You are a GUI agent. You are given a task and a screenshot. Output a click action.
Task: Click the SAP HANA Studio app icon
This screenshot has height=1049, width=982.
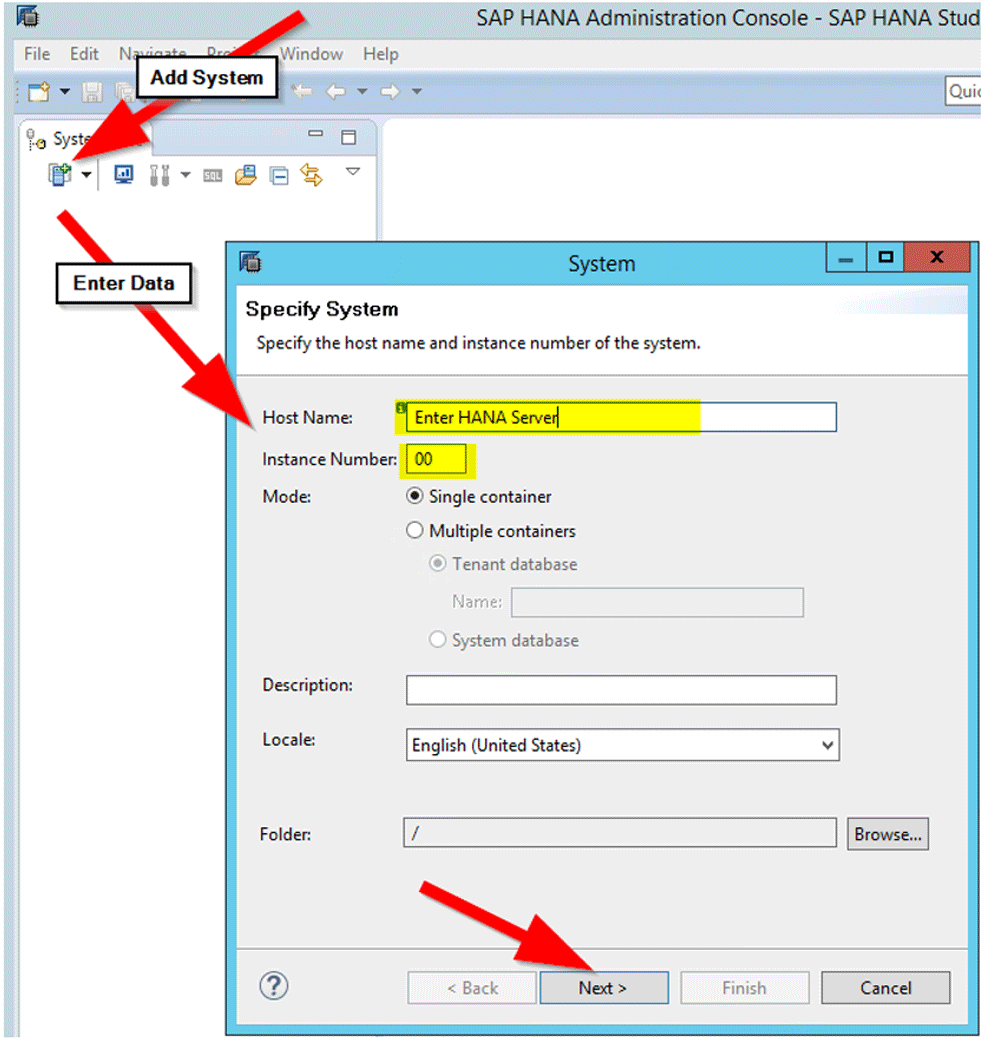click(x=27, y=17)
